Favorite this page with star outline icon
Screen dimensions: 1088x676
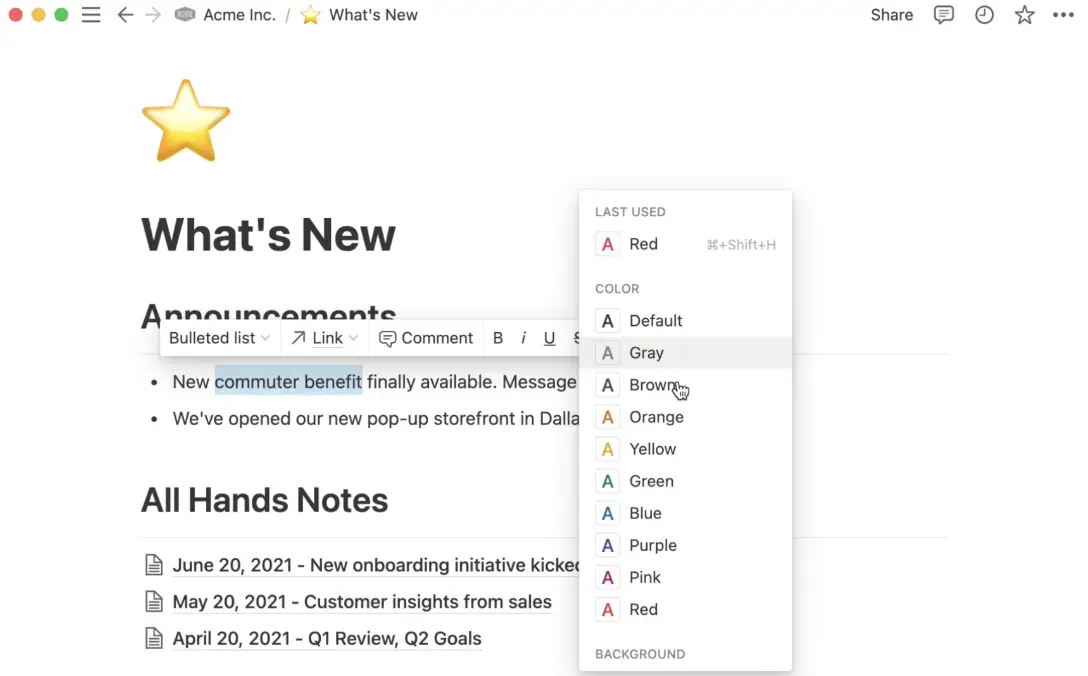pos(1024,15)
